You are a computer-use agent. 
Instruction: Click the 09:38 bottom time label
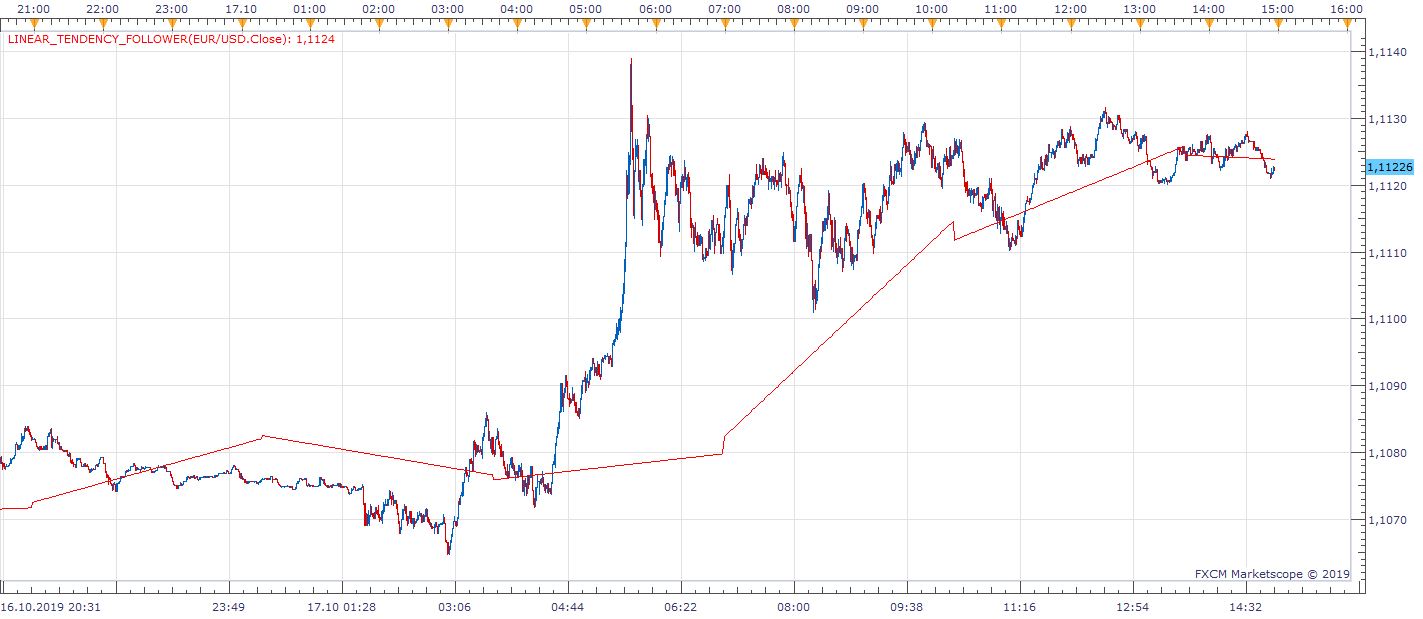(x=906, y=606)
